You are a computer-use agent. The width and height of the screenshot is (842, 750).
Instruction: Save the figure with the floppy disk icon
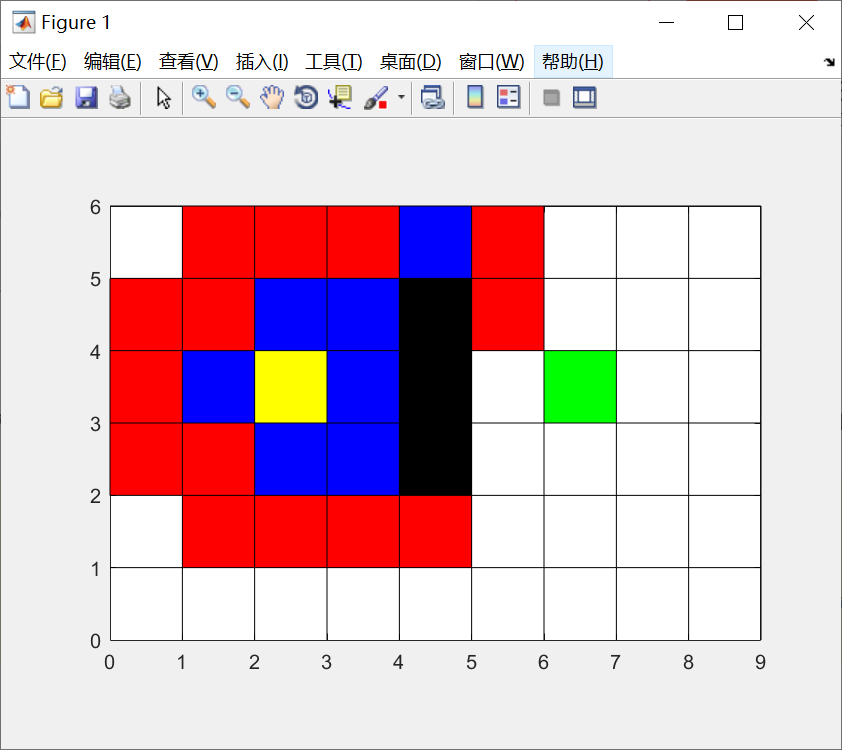(86, 98)
